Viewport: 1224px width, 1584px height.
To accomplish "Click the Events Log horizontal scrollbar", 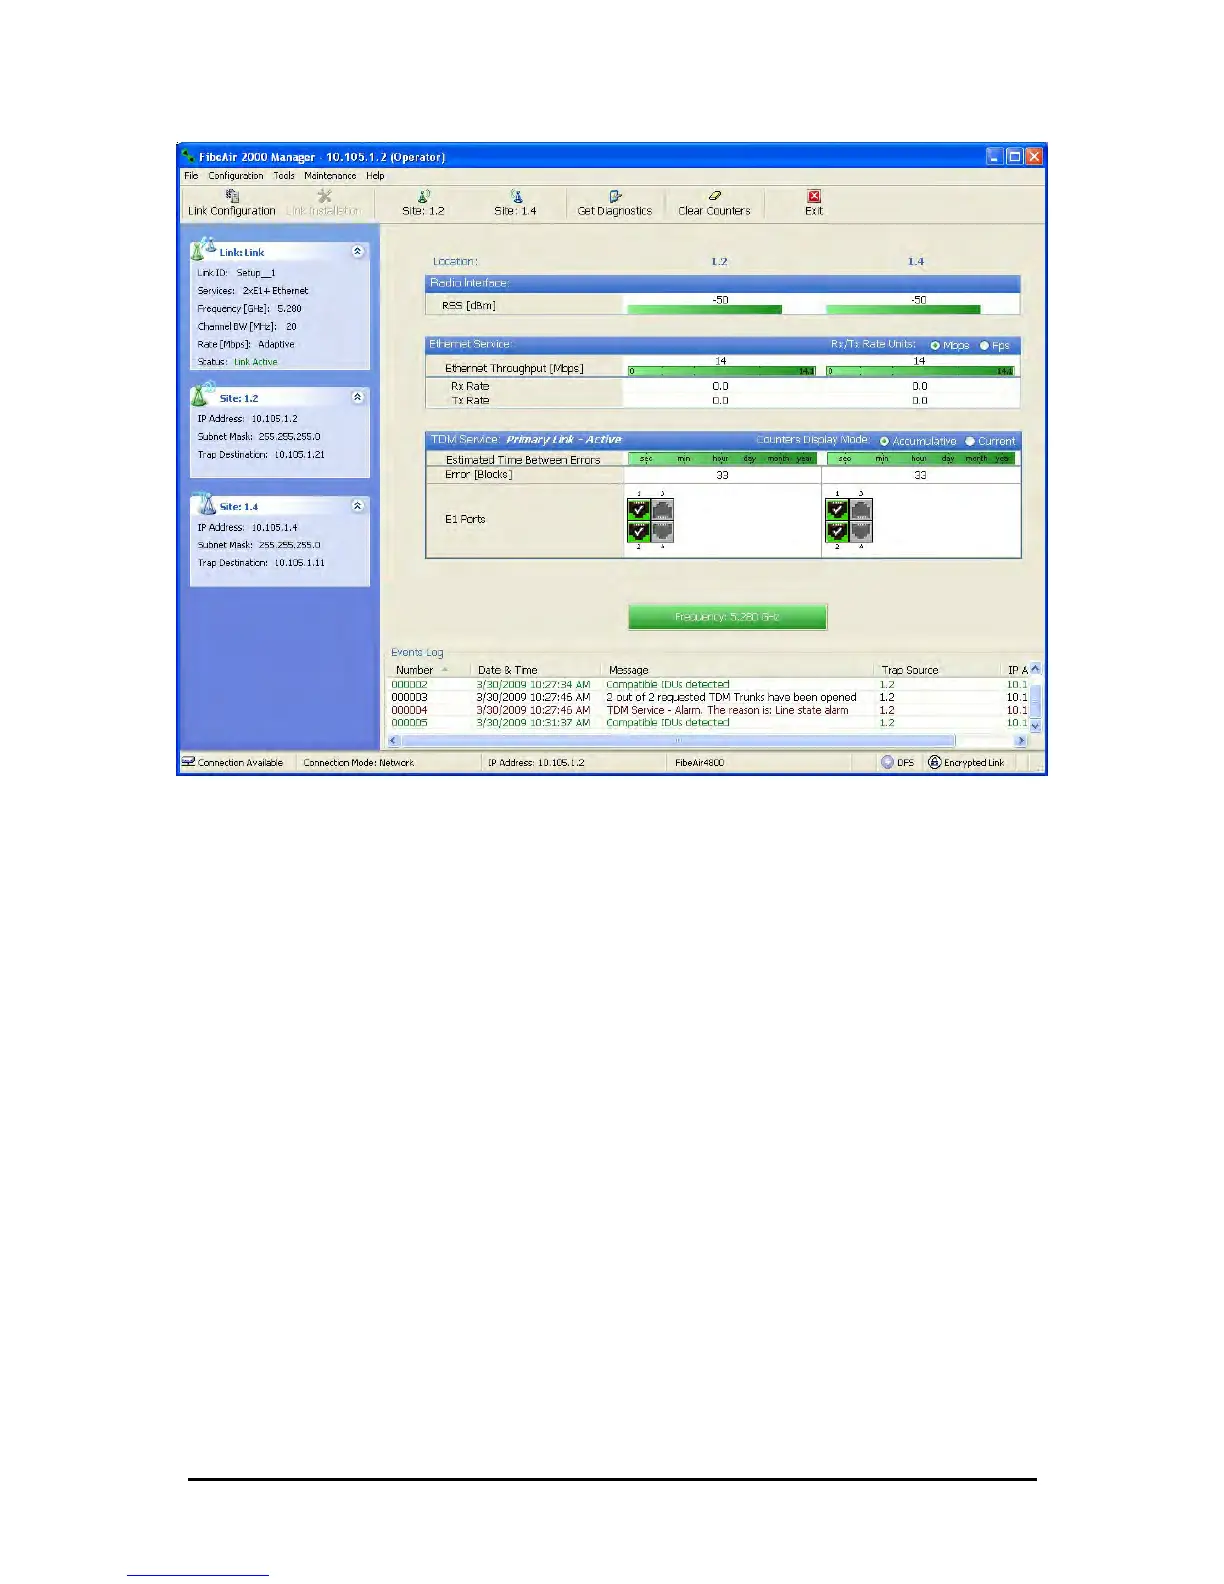I will (678, 741).
